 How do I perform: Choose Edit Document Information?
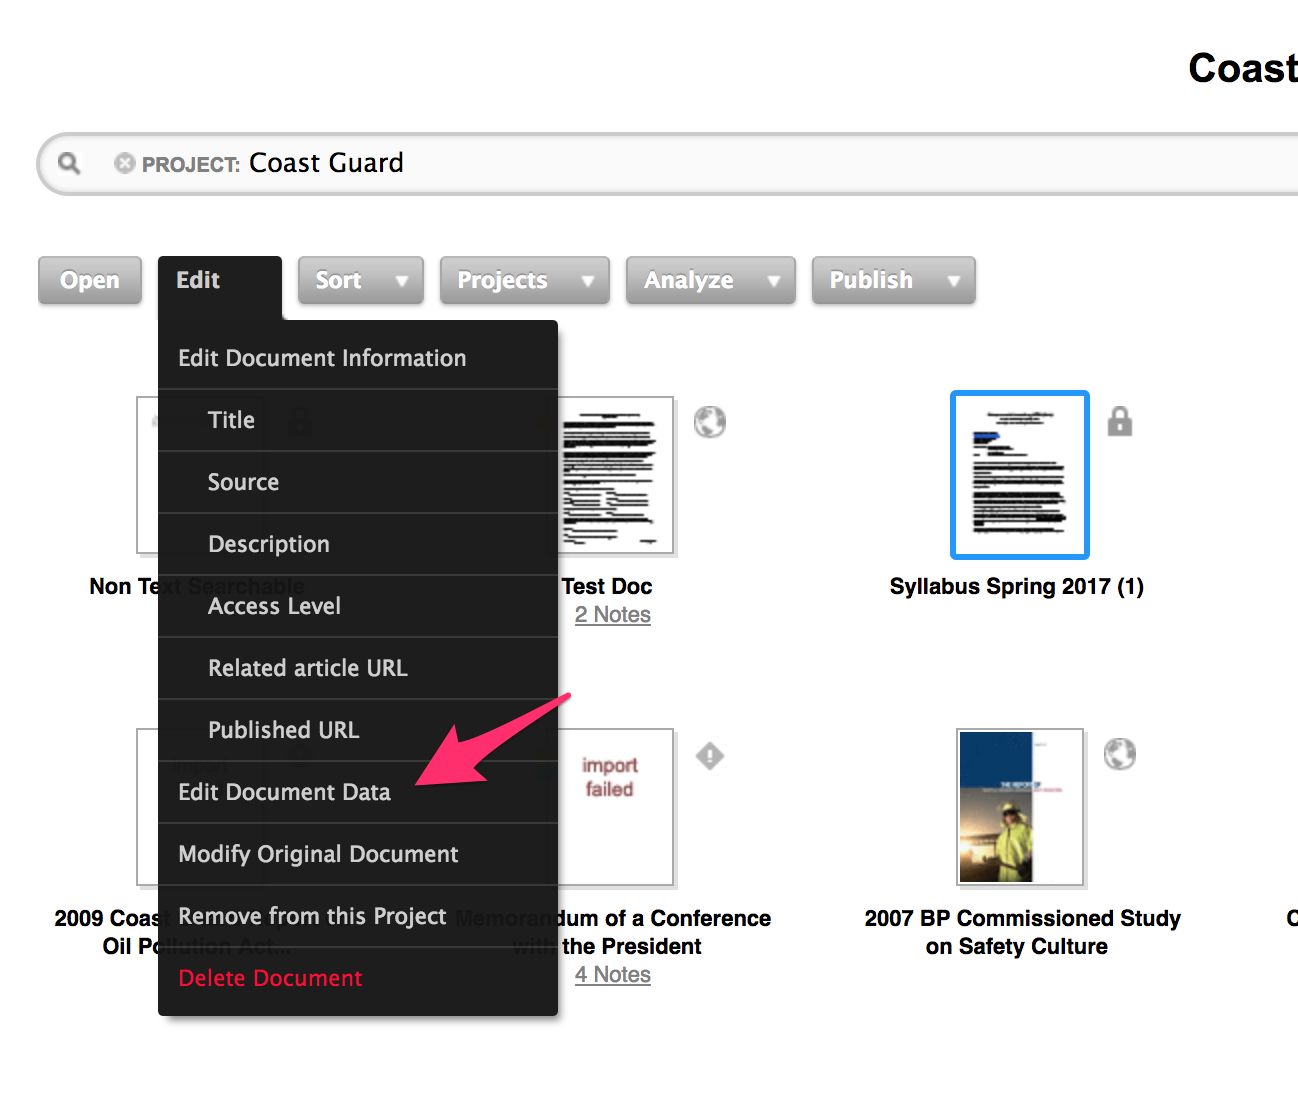click(358, 358)
